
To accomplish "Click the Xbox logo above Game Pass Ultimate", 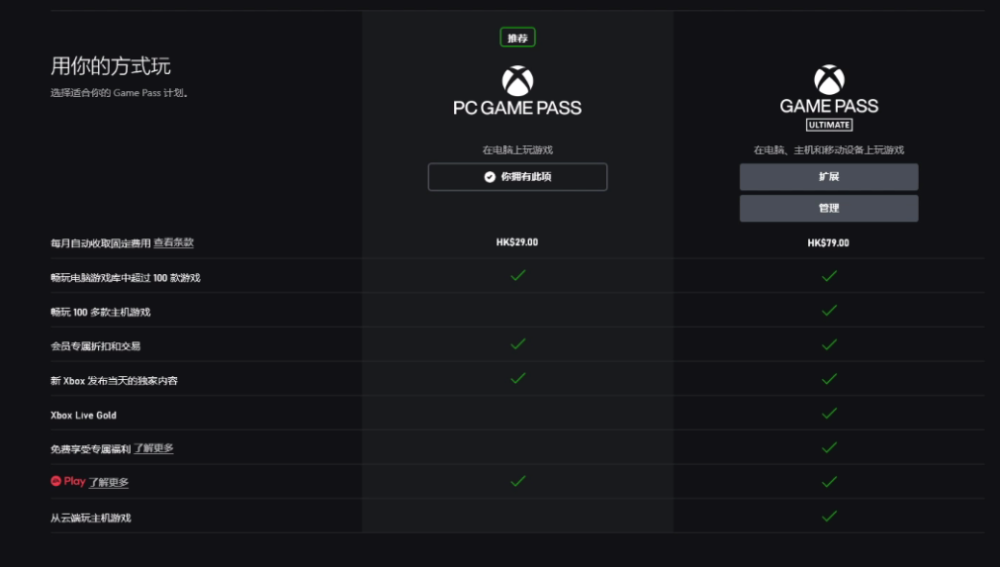I will pyautogui.click(x=829, y=80).
